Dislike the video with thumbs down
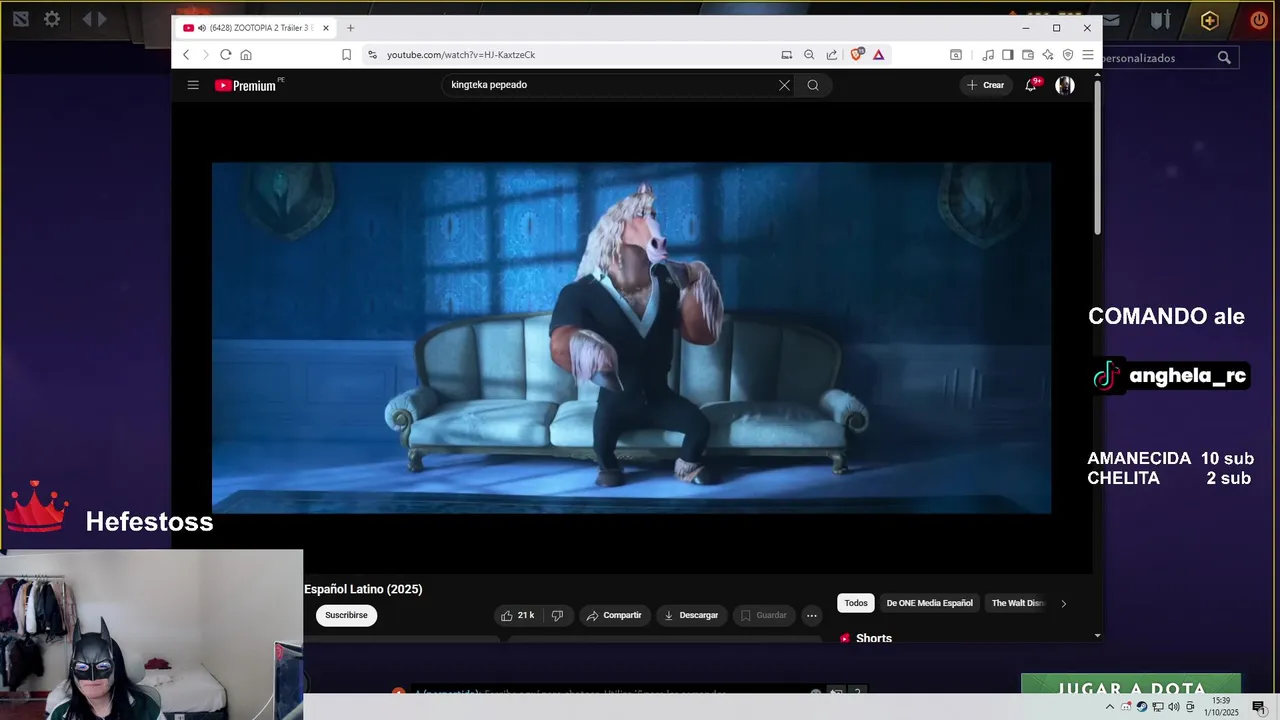This screenshot has width=1280, height=720. click(x=558, y=615)
